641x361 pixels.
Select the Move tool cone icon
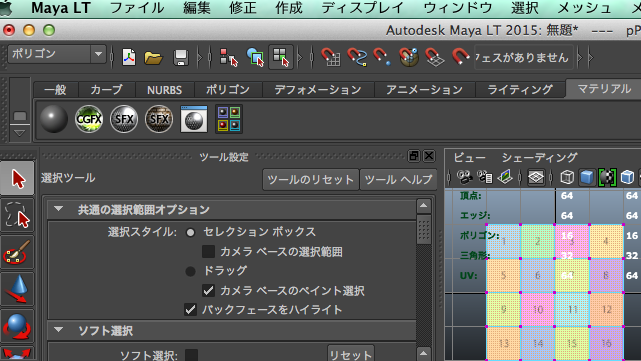17,289
